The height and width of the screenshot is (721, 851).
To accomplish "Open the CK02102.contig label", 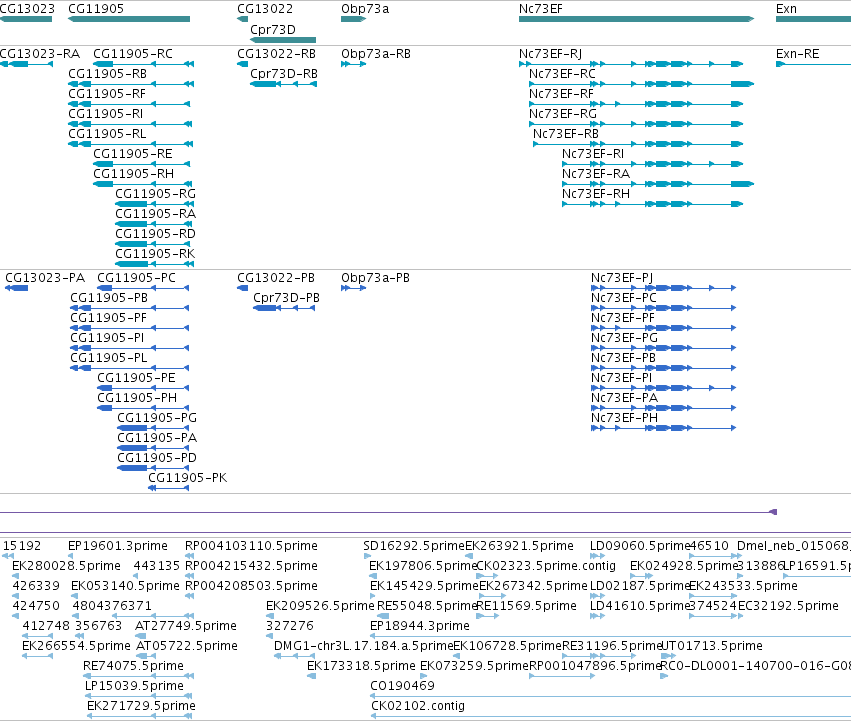I will pyautogui.click(x=418, y=706).
